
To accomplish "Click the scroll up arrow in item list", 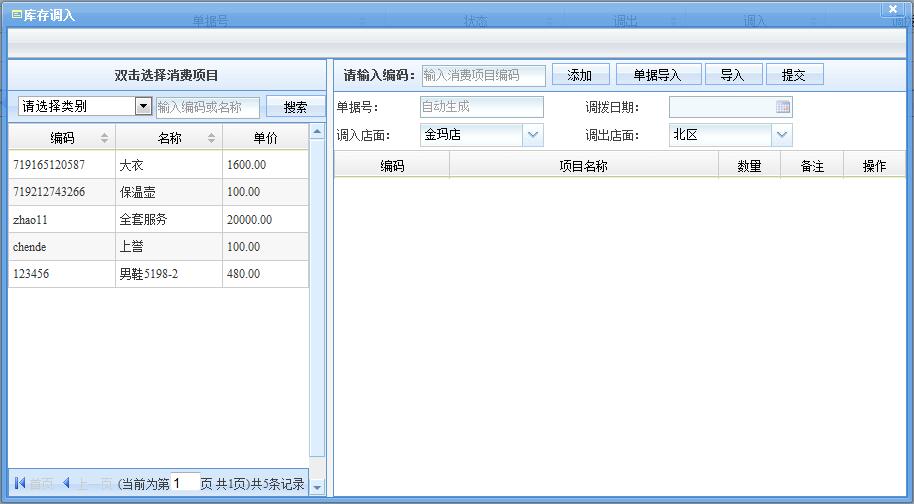I will click(317, 132).
